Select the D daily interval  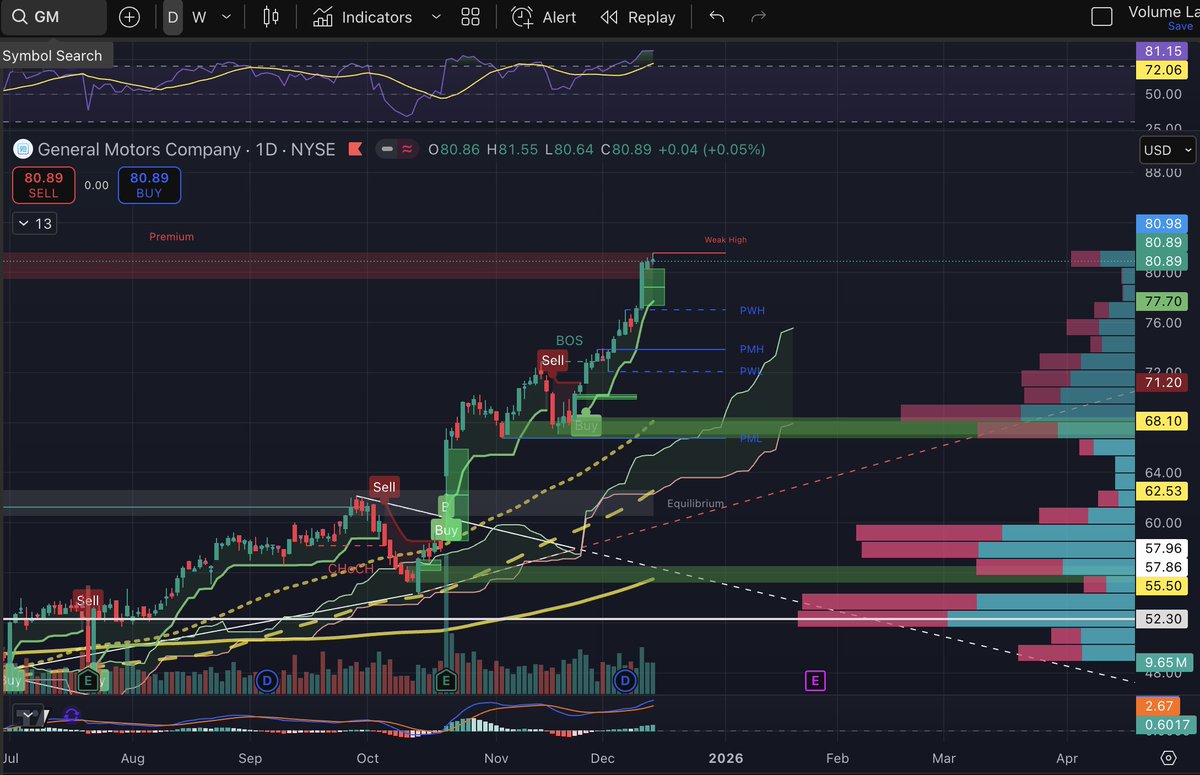pos(172,17)
